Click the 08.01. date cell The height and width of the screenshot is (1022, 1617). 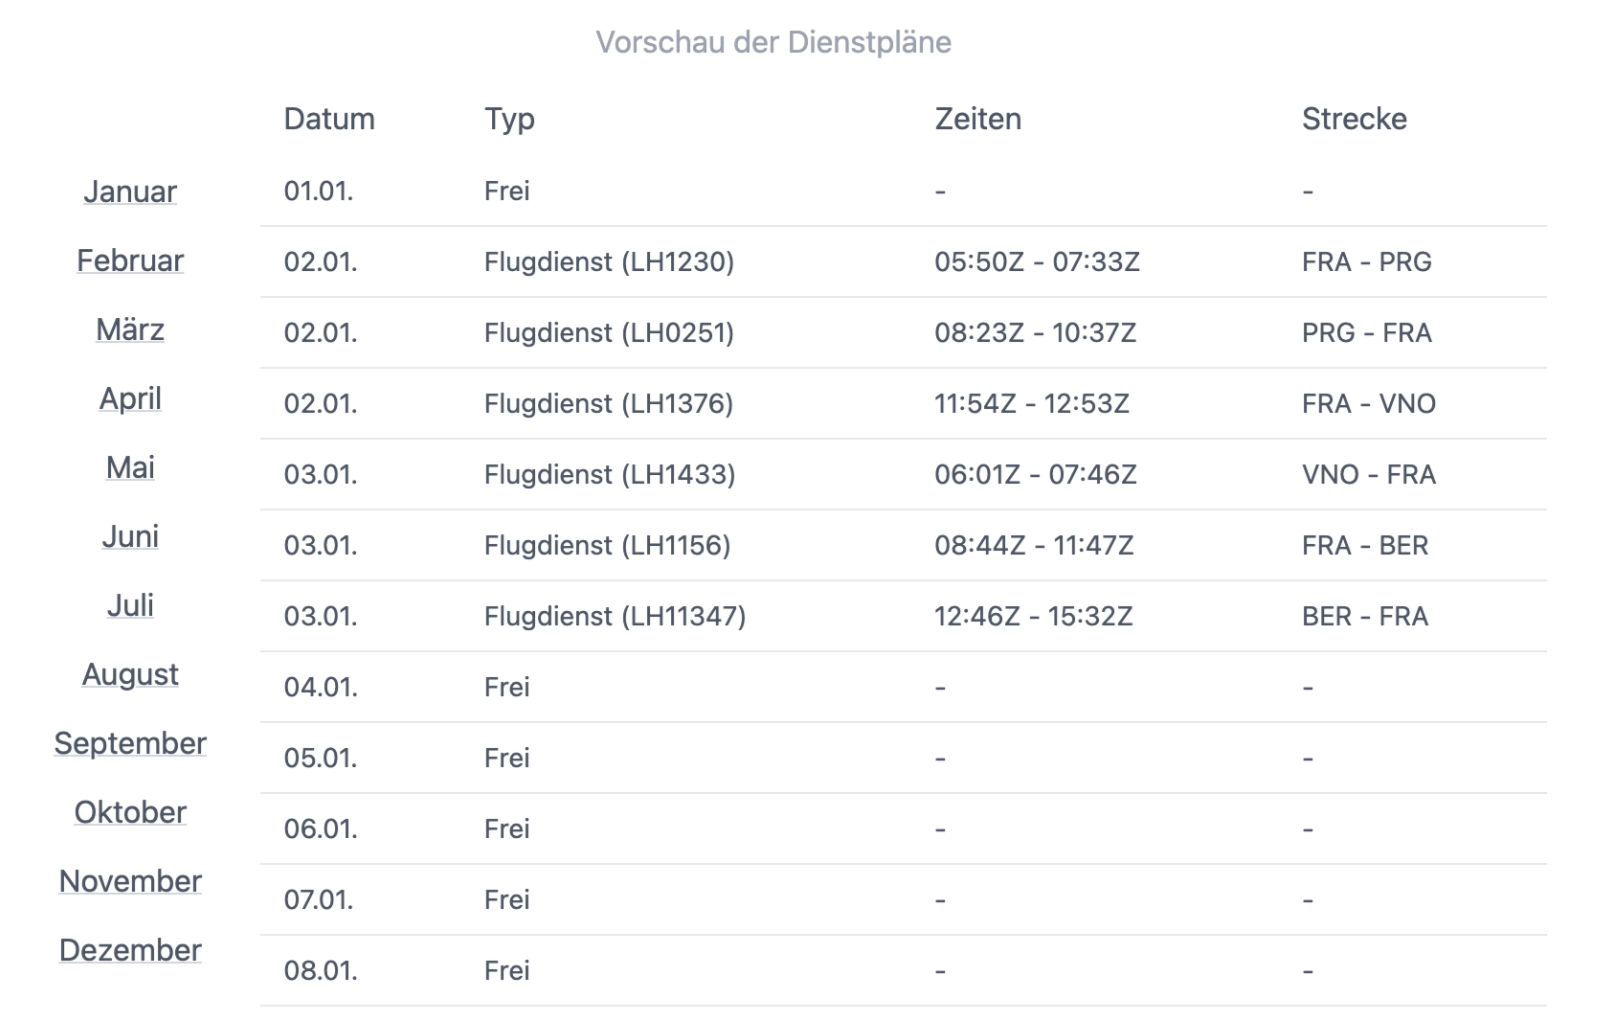[x=320, y=971]
